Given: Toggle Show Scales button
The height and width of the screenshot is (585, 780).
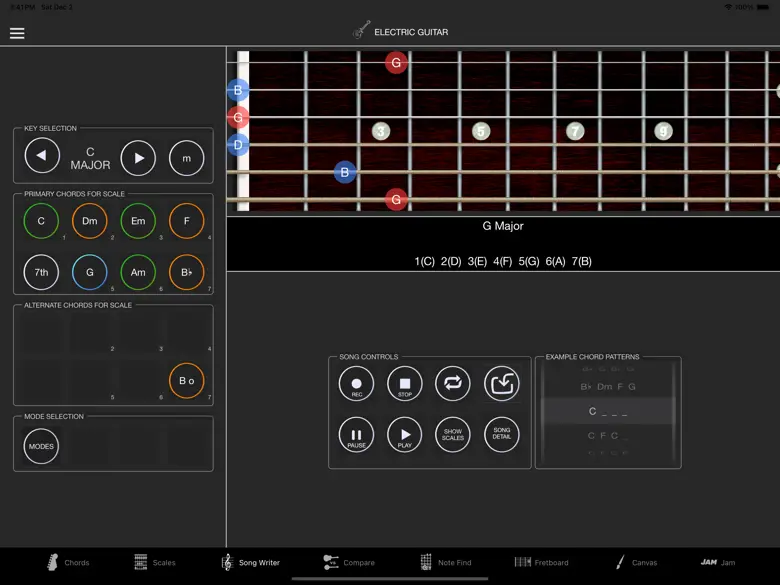Looking at the screenshot, I should click(x=453, y=435).
